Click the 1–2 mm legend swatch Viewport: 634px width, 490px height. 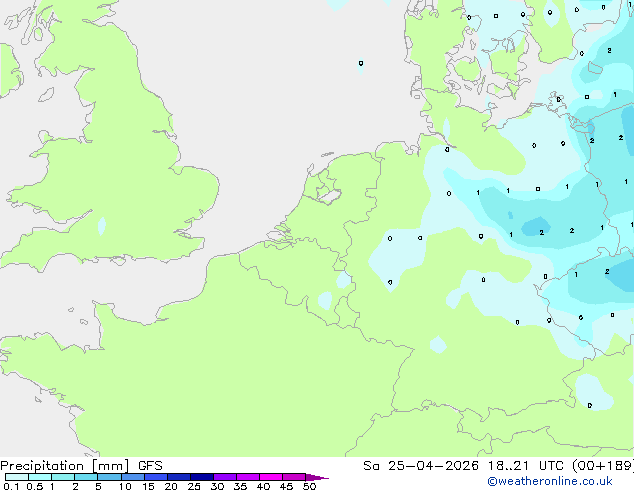coord(63,477)
